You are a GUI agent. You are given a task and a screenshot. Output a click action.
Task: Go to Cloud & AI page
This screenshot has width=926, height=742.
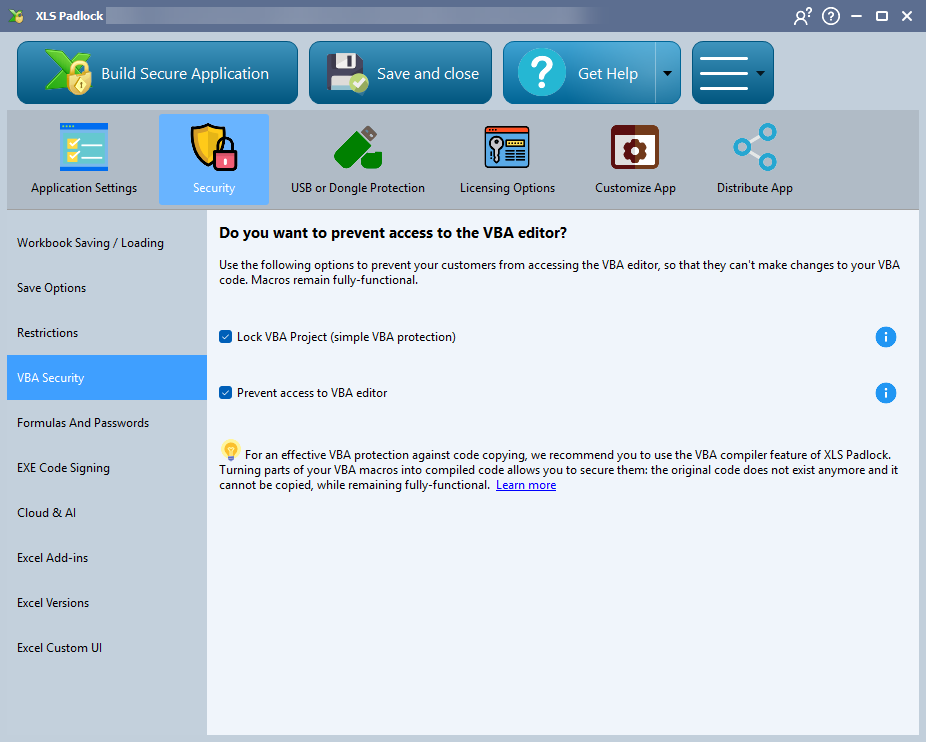pyautogui.click(x=107, y=512)
